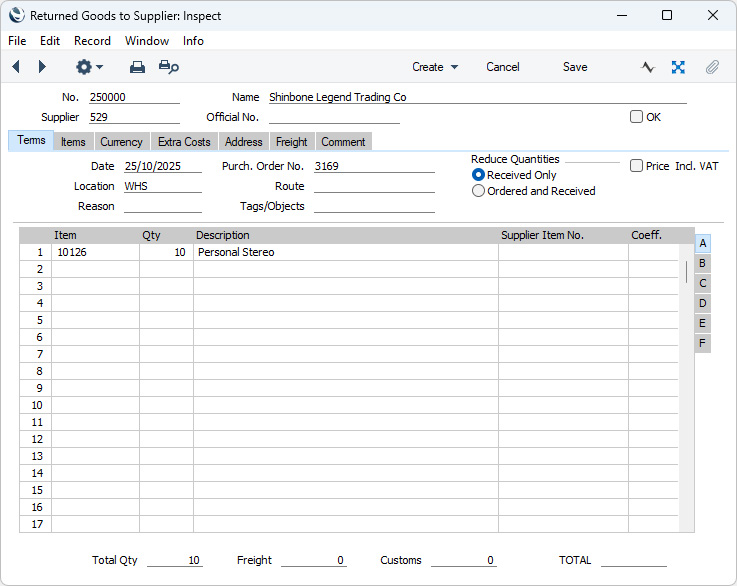Click Supplier Item No. cell in row 1
Image resolution: width=737 pixels, height=586 pixels.
point(564,252)
